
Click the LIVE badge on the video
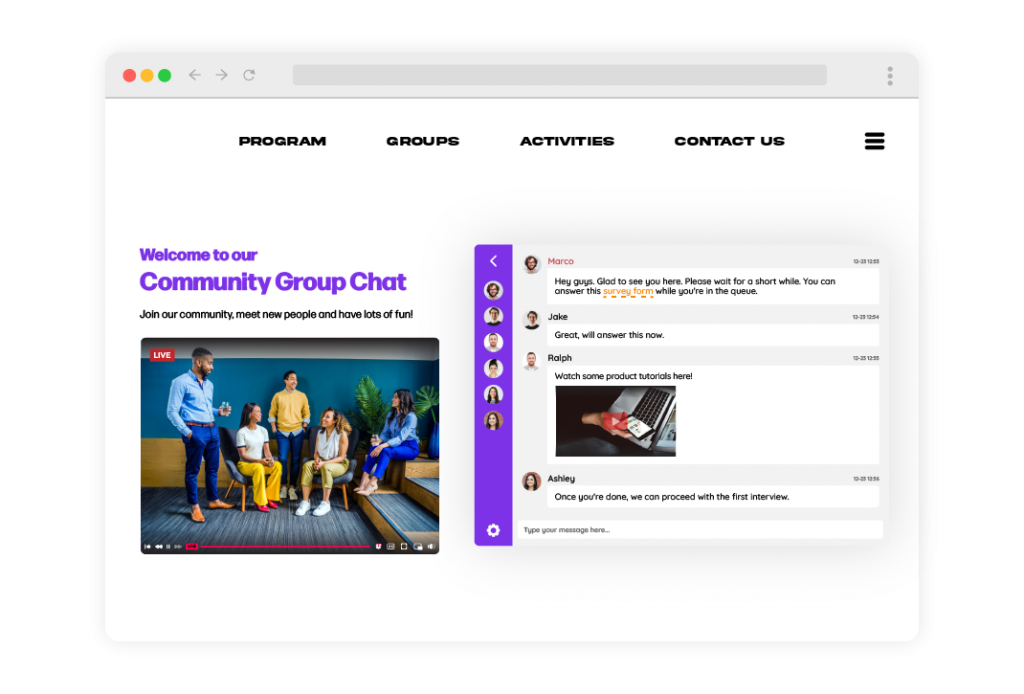click(x=161, y=354)
